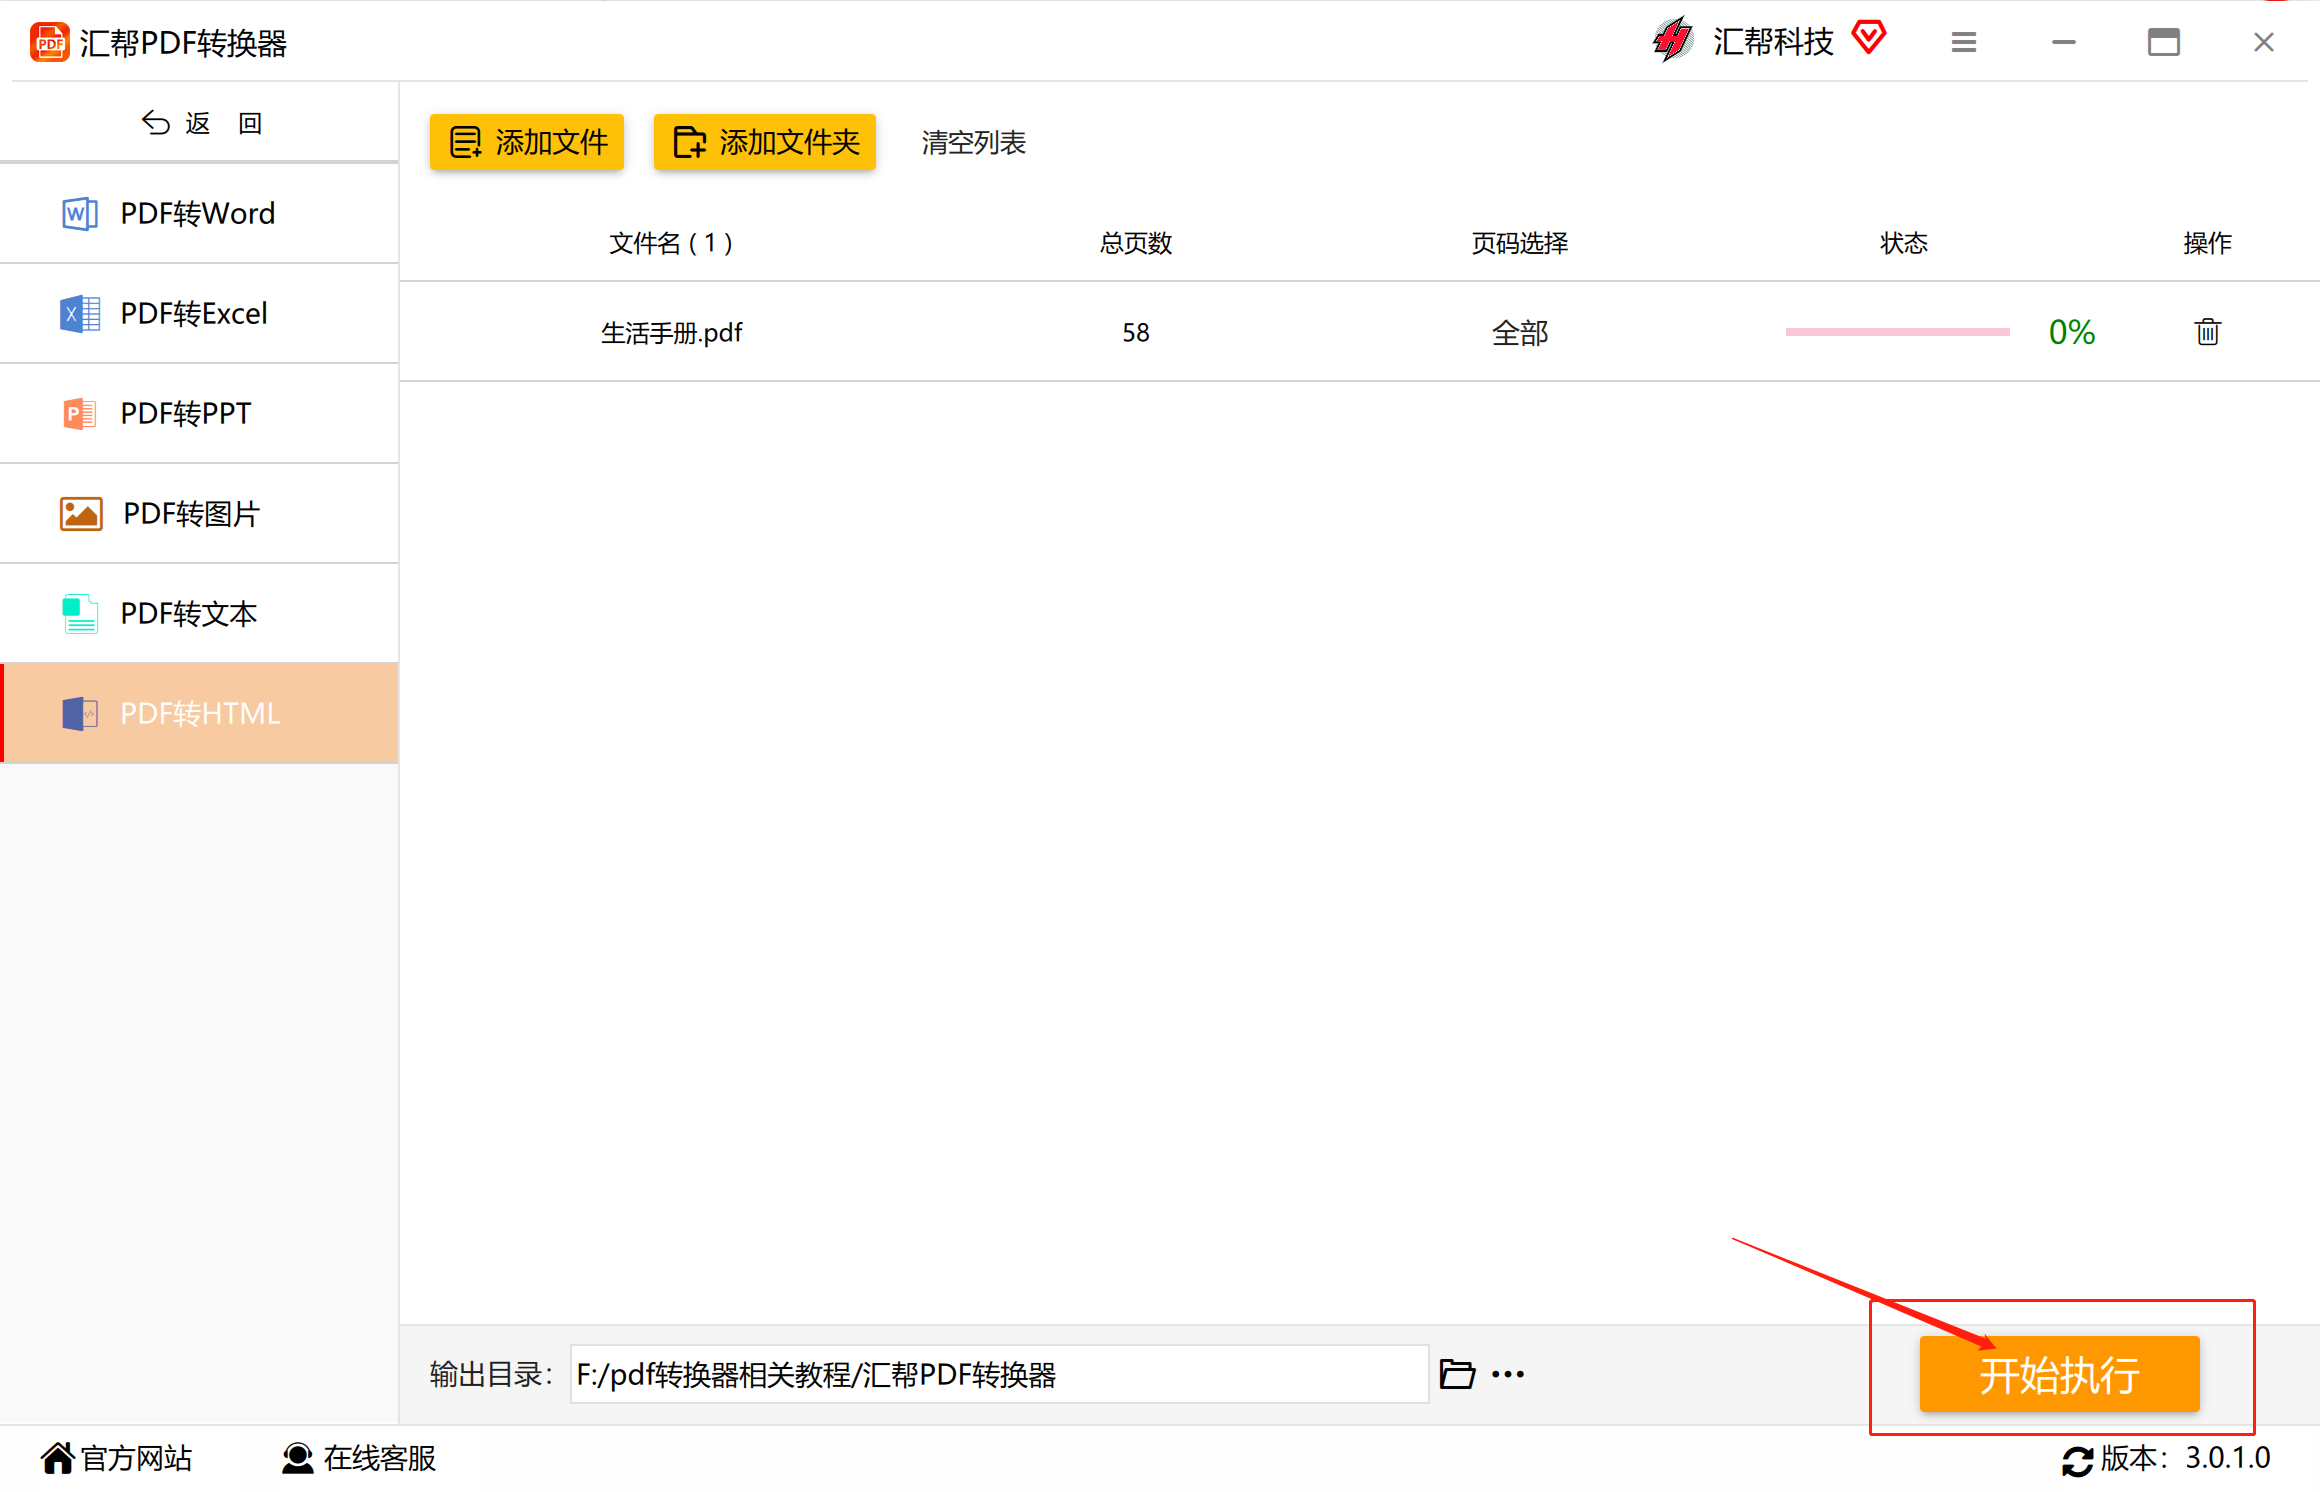Image resolution: width=2320 pixels, height=1492 pixels.
Task: Select the PDF转HTML tab
Action: pyautogui.click(x=199, y=713)
